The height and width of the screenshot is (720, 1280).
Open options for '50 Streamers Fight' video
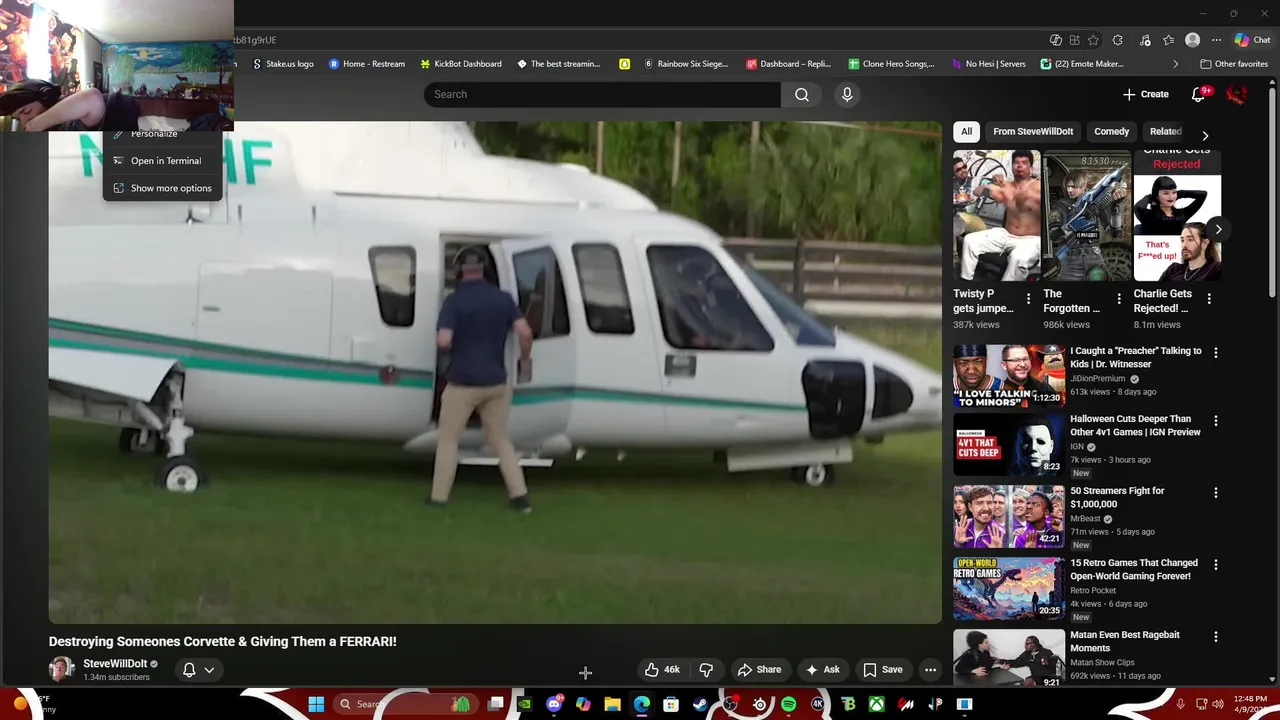coord(1216,493)
